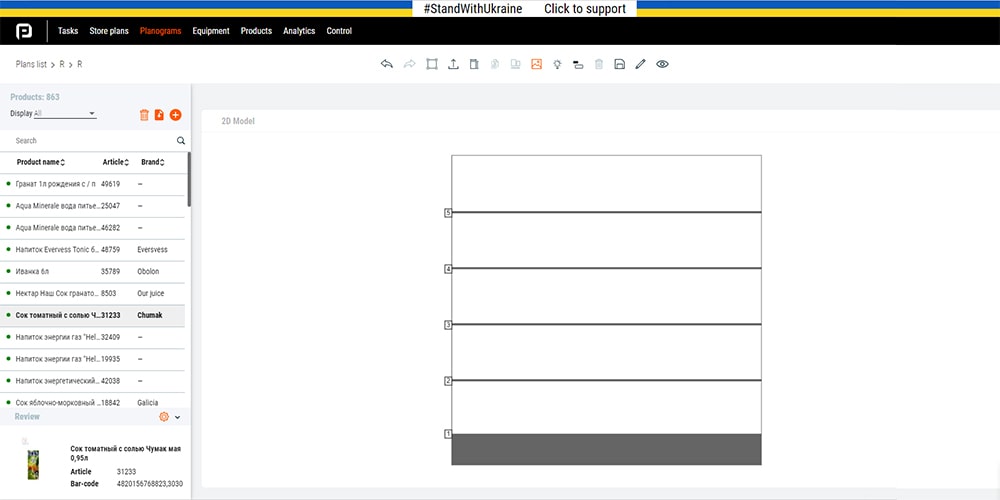Click the orange trash icon in products panel
This screenshot has height=500, width=1000.
144,115
